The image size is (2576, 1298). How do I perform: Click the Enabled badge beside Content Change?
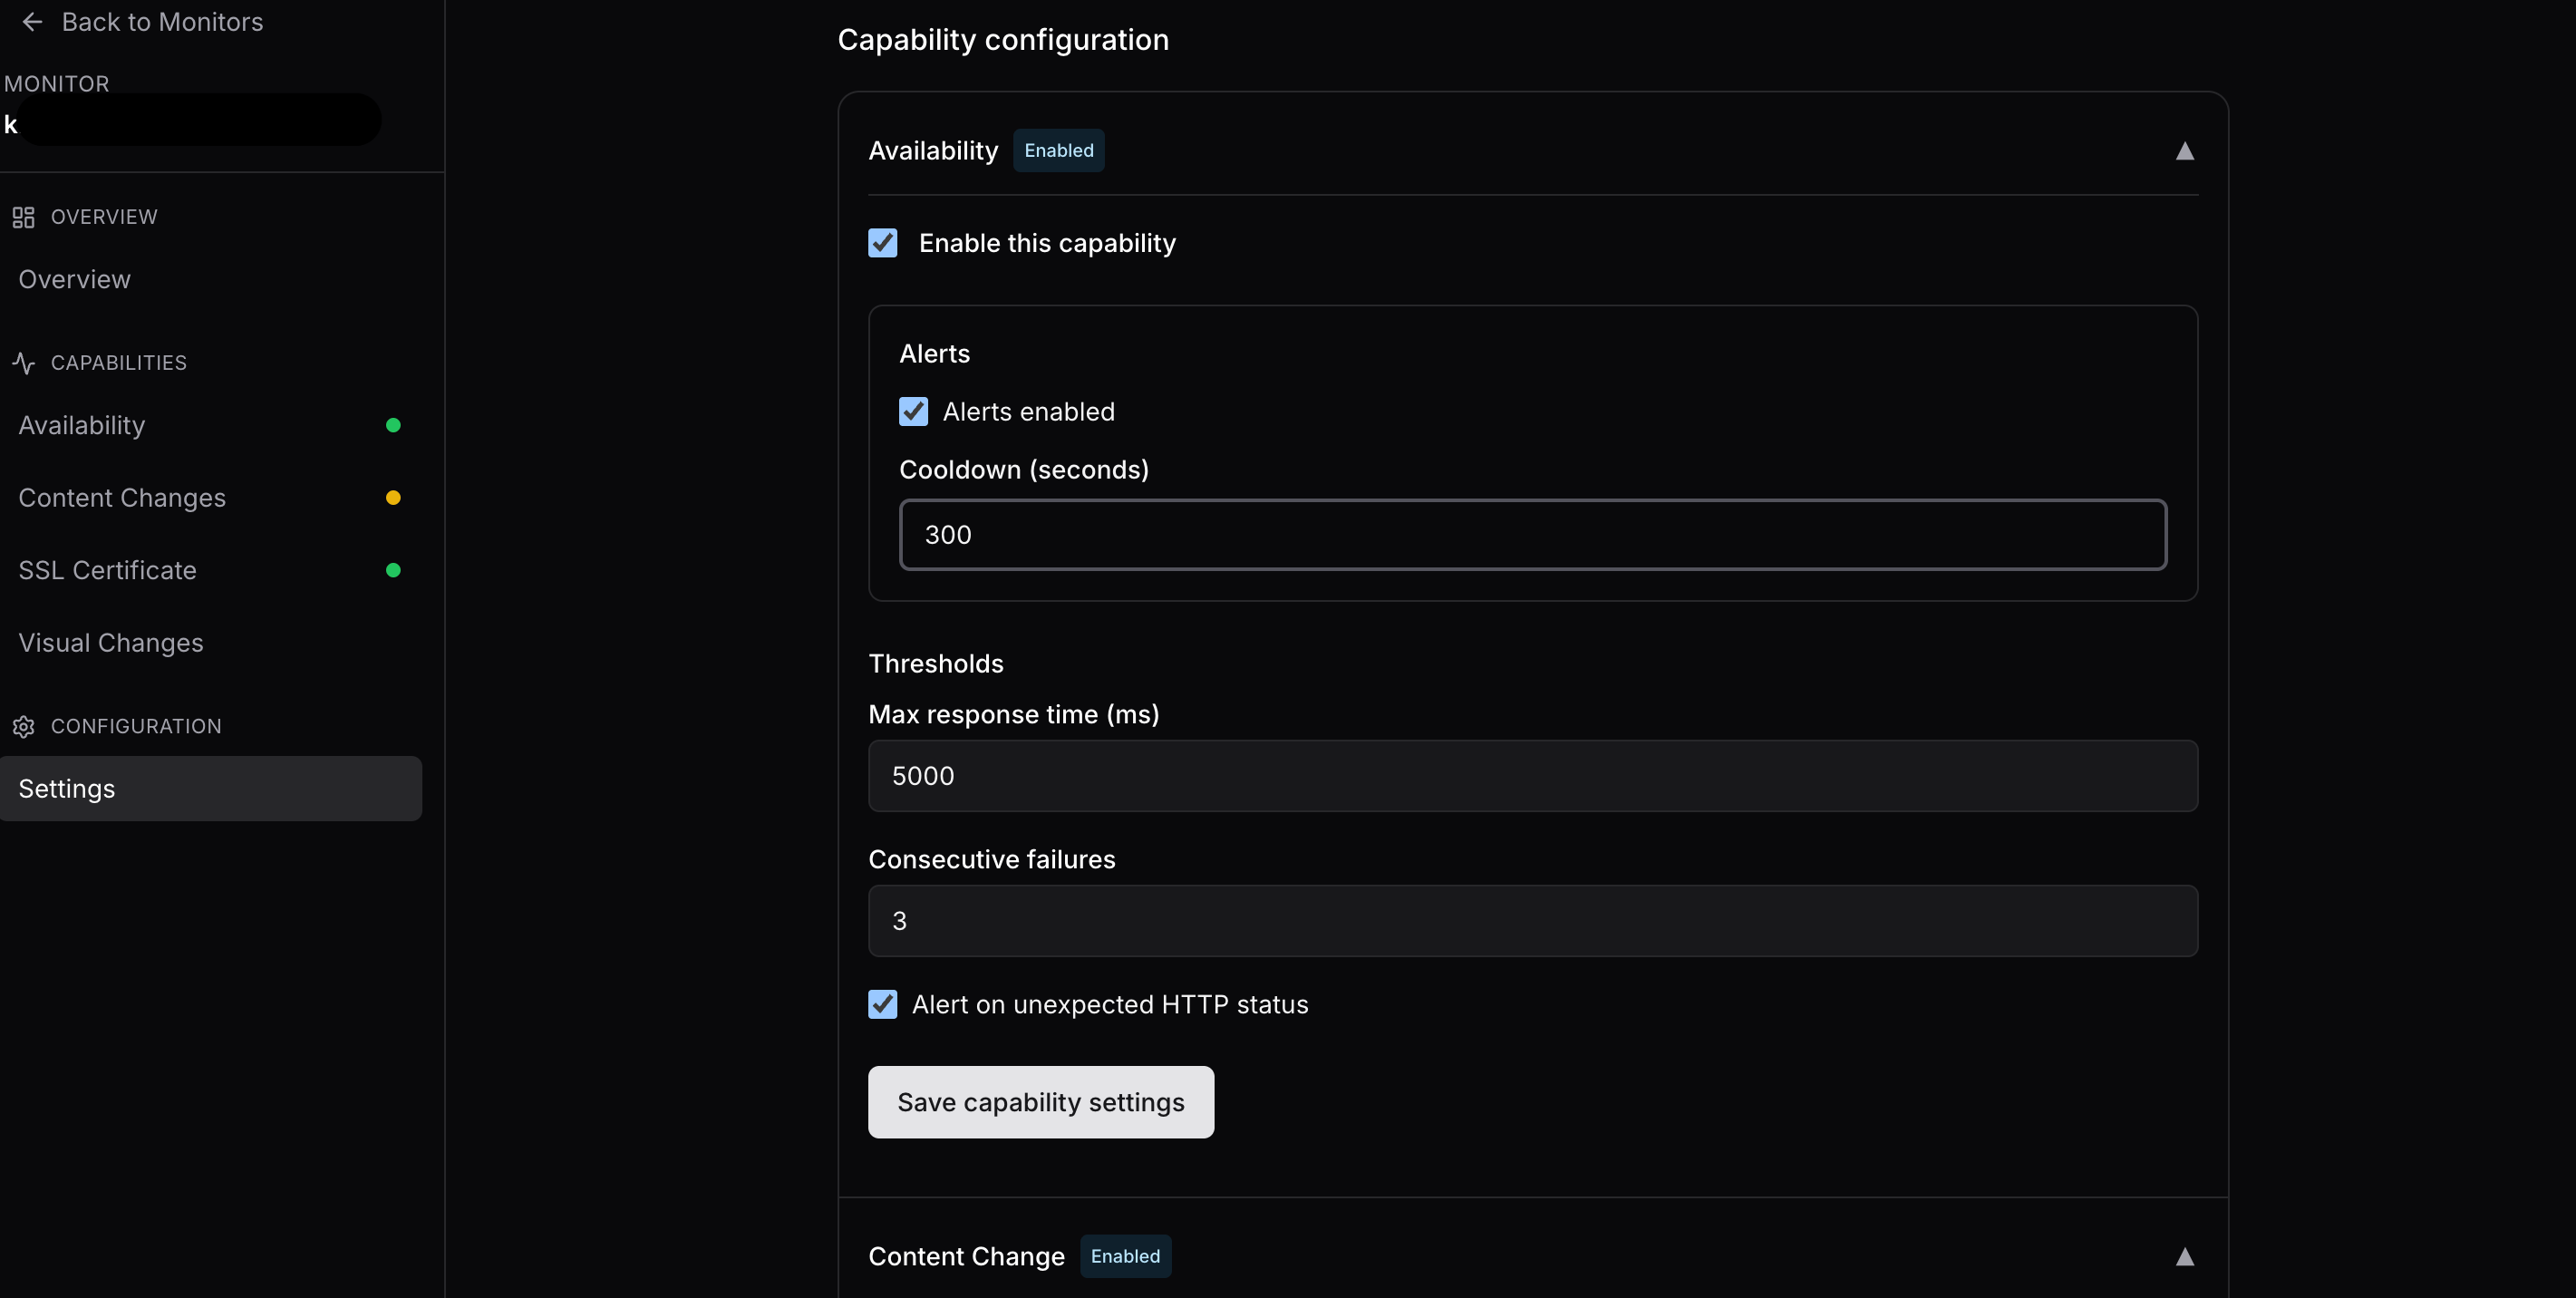(x=1125, y=1256)
